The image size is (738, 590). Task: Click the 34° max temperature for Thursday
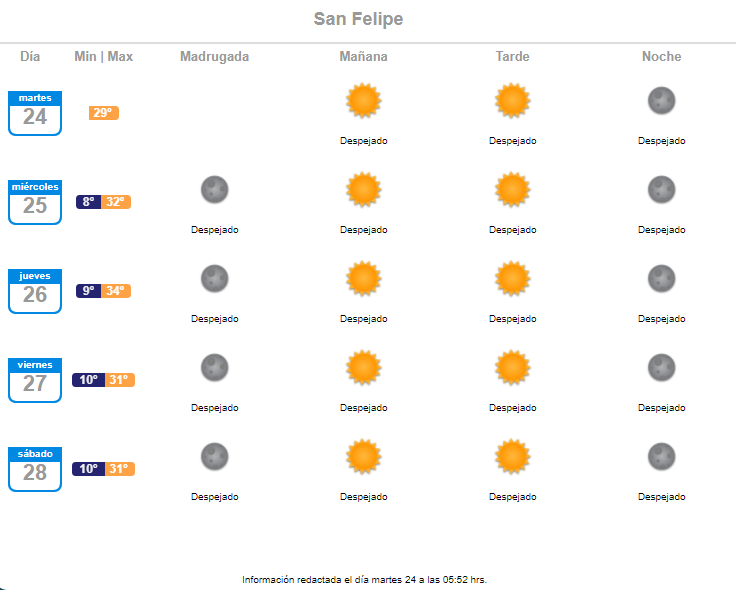tap(116, 291)
